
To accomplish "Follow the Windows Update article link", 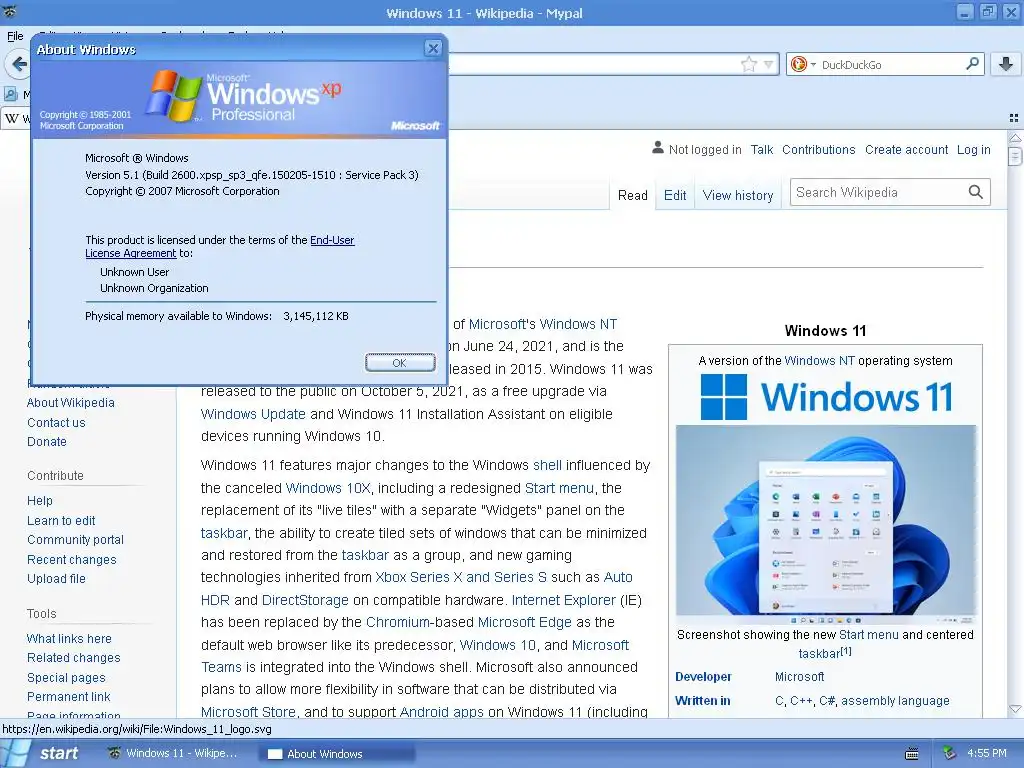I will pos(253,414).
